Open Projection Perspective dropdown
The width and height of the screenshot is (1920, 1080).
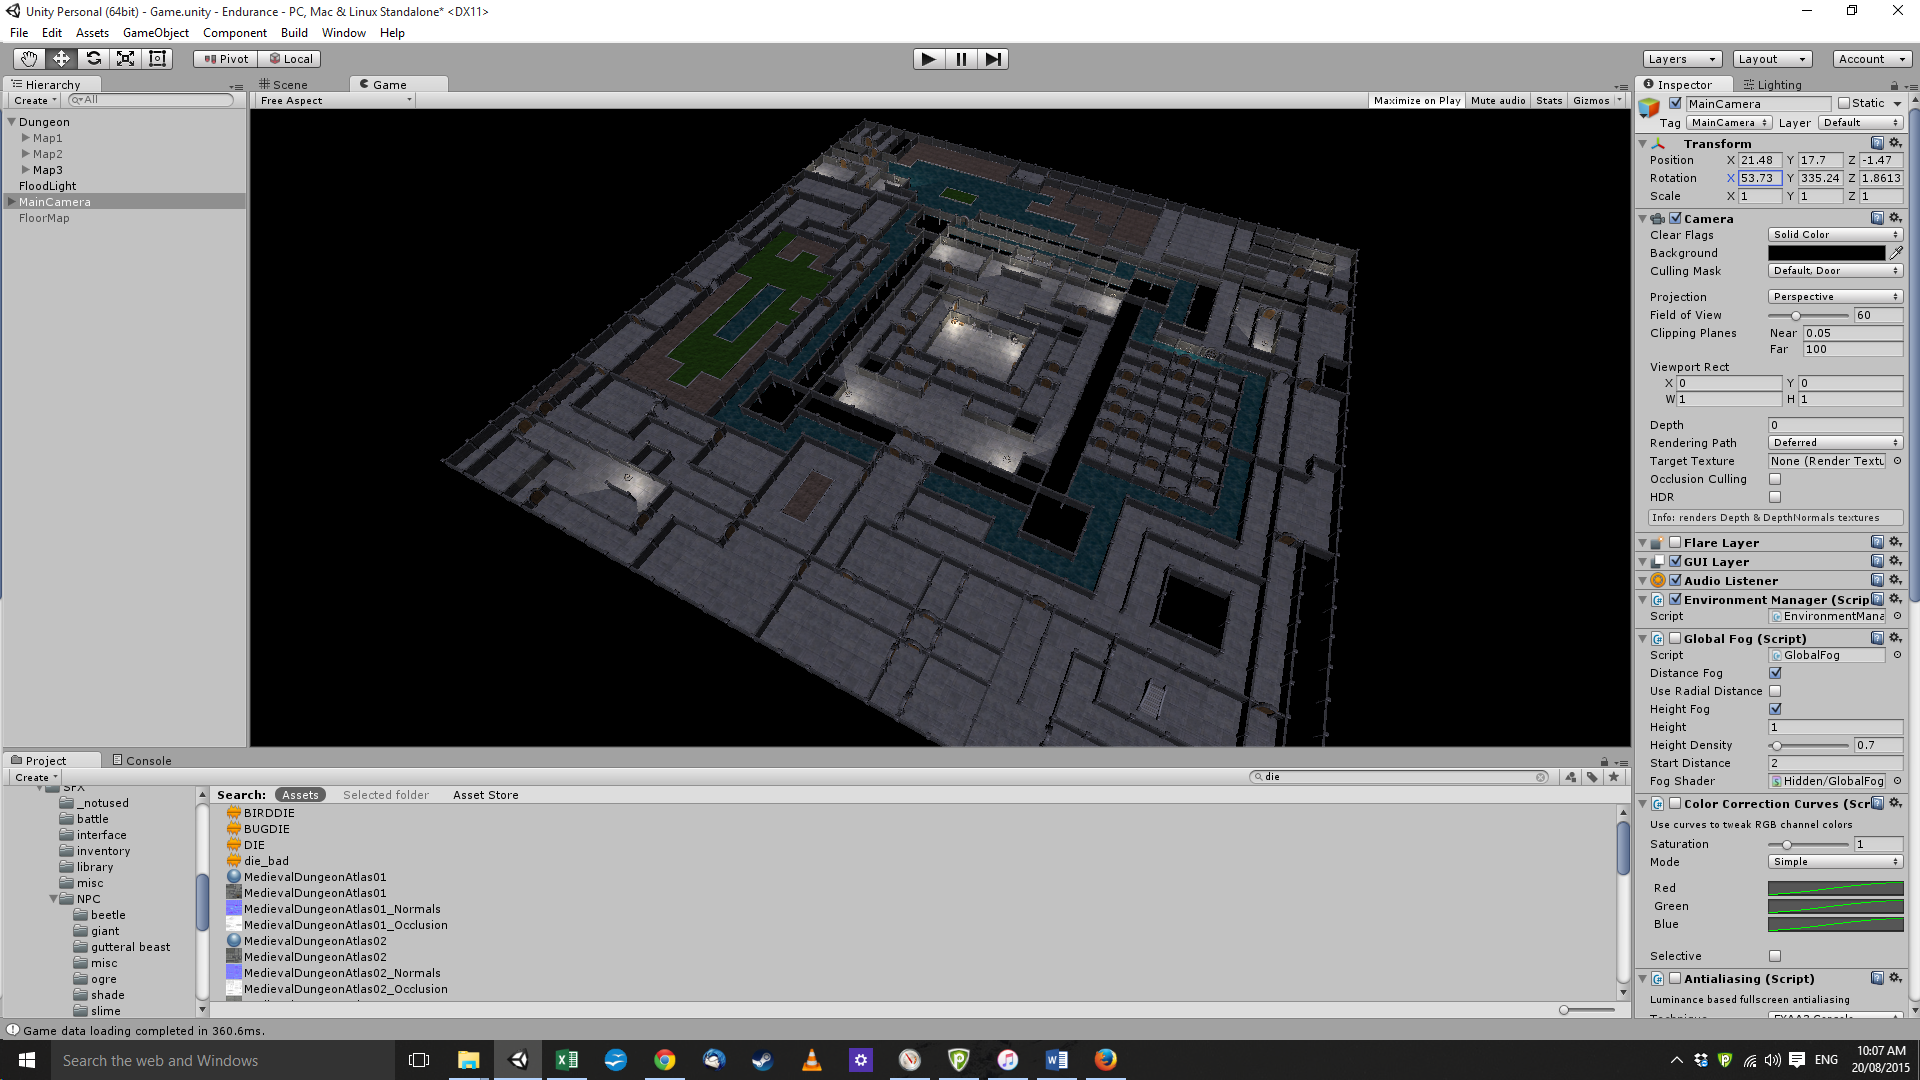[x=1835, y=297]
